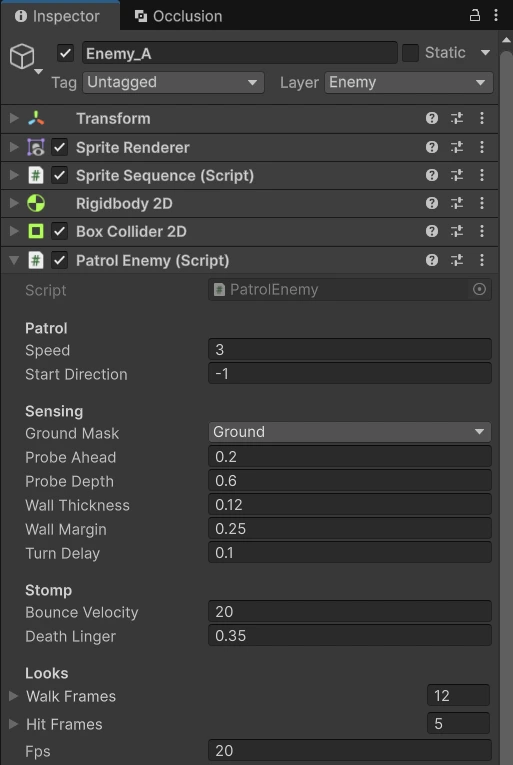
Task: Disable the Box Collider 2D checkbox
Action: click(60, 231)
